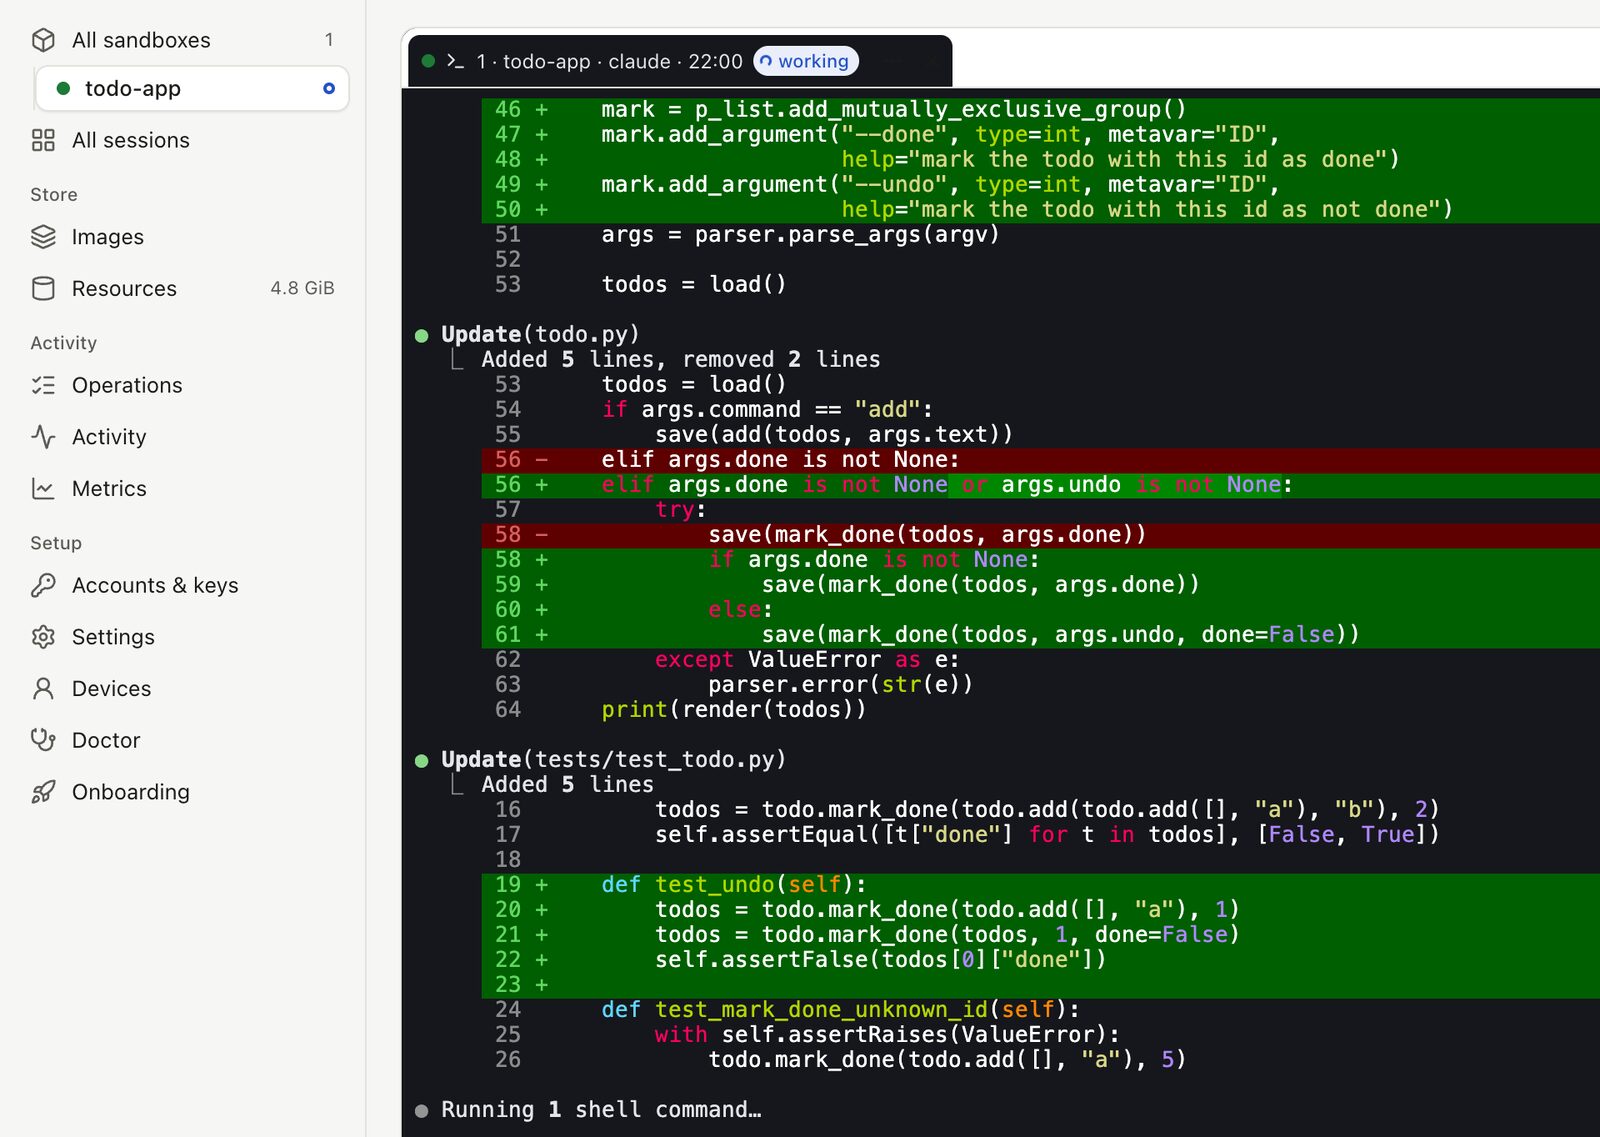
Task: Open Accounts & keys
Action: 183,585
